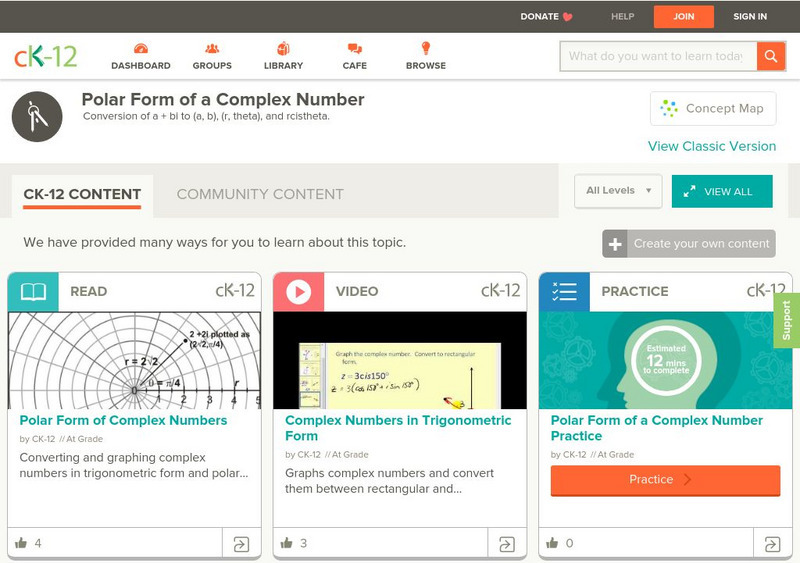
Task: Open the Polar Form of Complex Numbers link
Action: pyautogui.click(x=123, y=421)
